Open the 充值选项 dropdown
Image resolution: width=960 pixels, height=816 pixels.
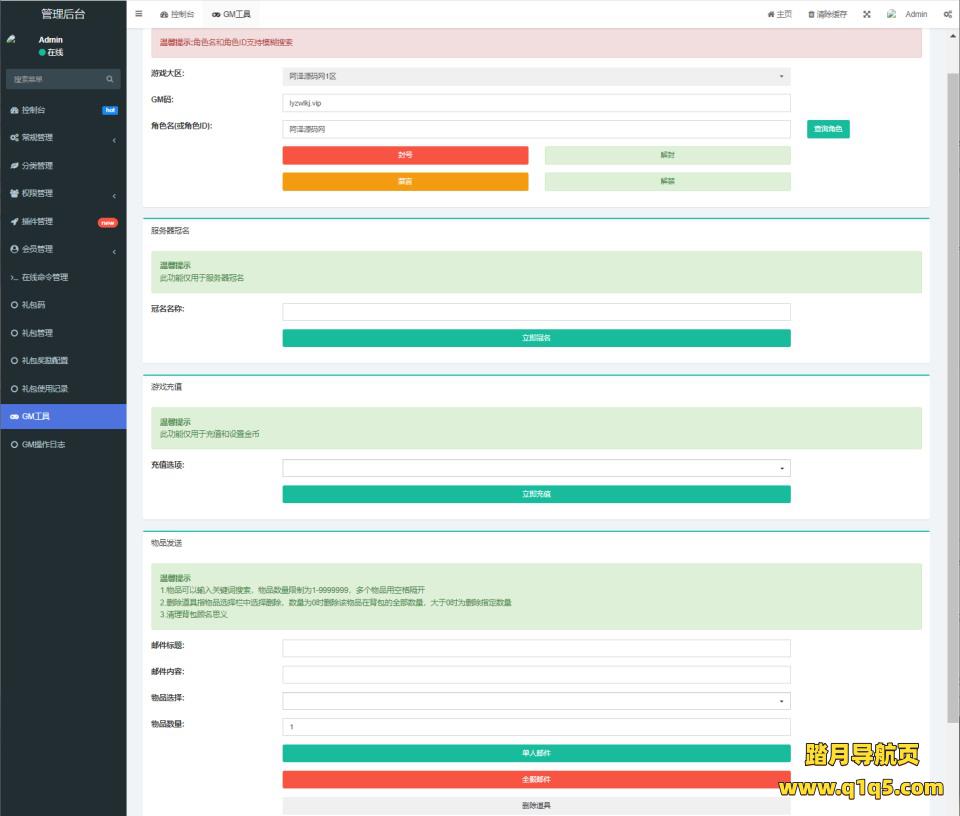click(536, 468)
